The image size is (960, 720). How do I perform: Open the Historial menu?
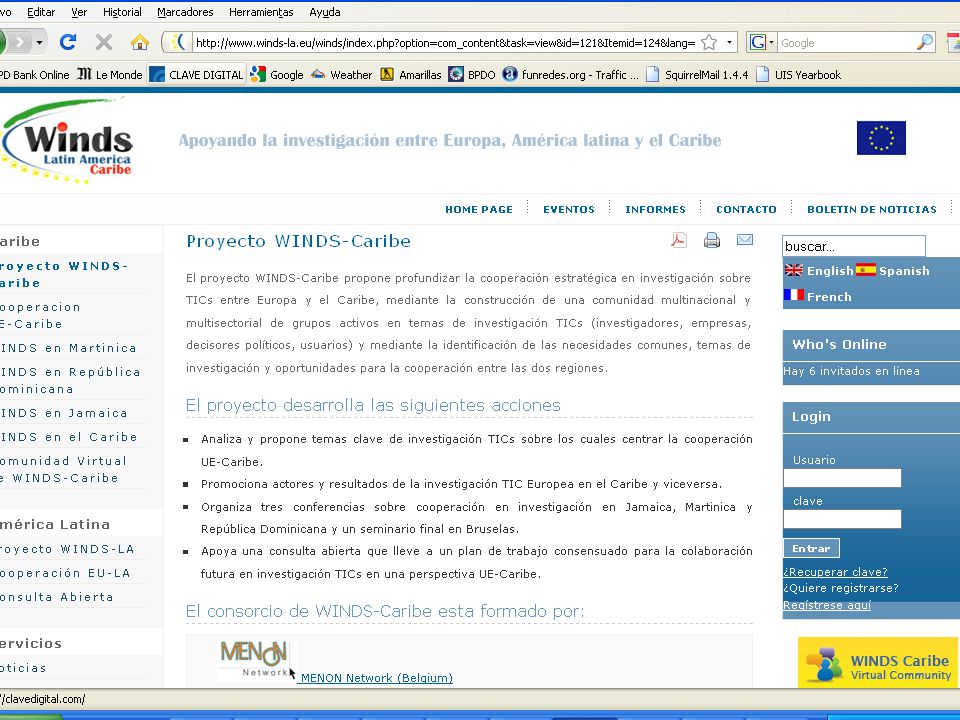pyautogui.click(x=122, y=12)
